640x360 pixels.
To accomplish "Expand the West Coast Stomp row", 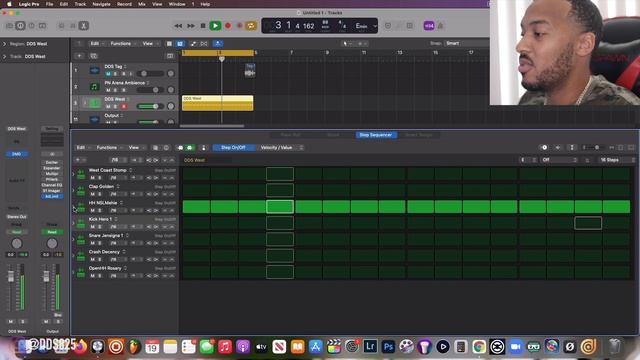I will coord(74,174).
